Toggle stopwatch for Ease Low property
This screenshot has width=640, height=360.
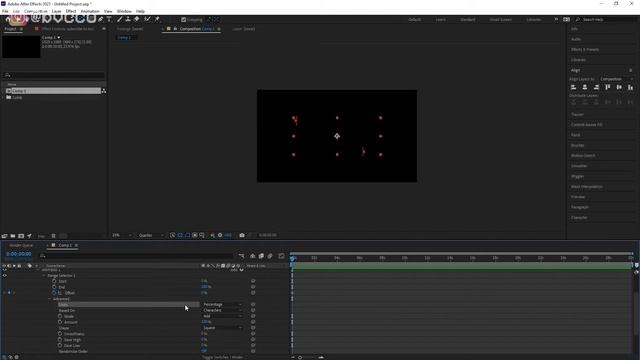pyautogui.click(x=60, y=345)
